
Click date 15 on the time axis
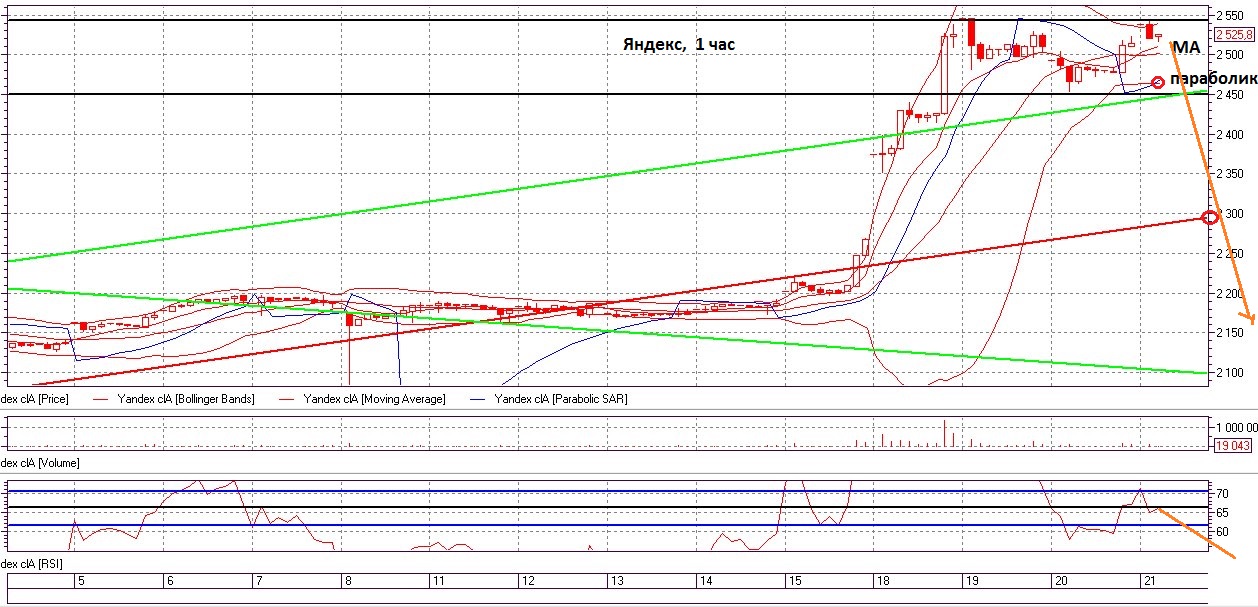pos(794,581)
